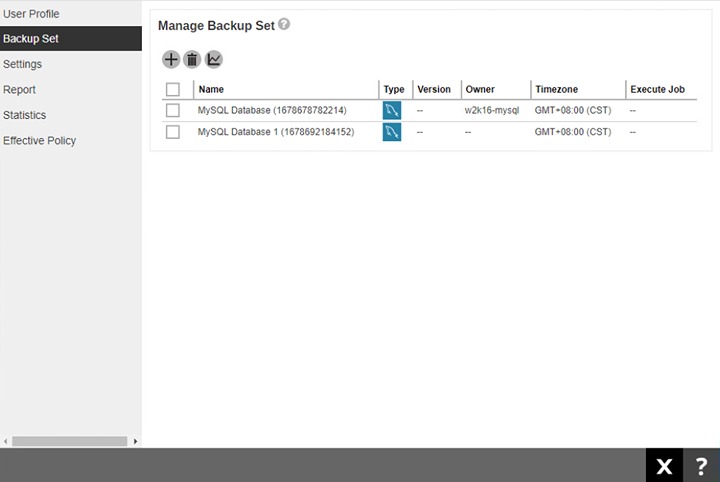
Task: Toggle the select-all checkbox in table header
Action: point(173,89)
